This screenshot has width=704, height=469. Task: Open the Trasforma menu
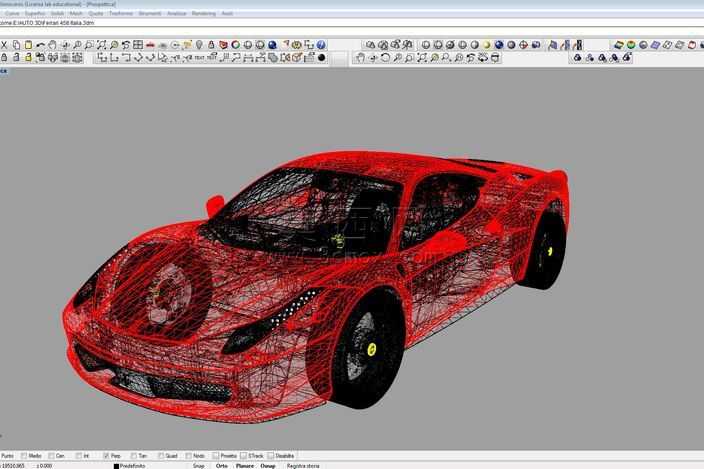tap(121, 14)
